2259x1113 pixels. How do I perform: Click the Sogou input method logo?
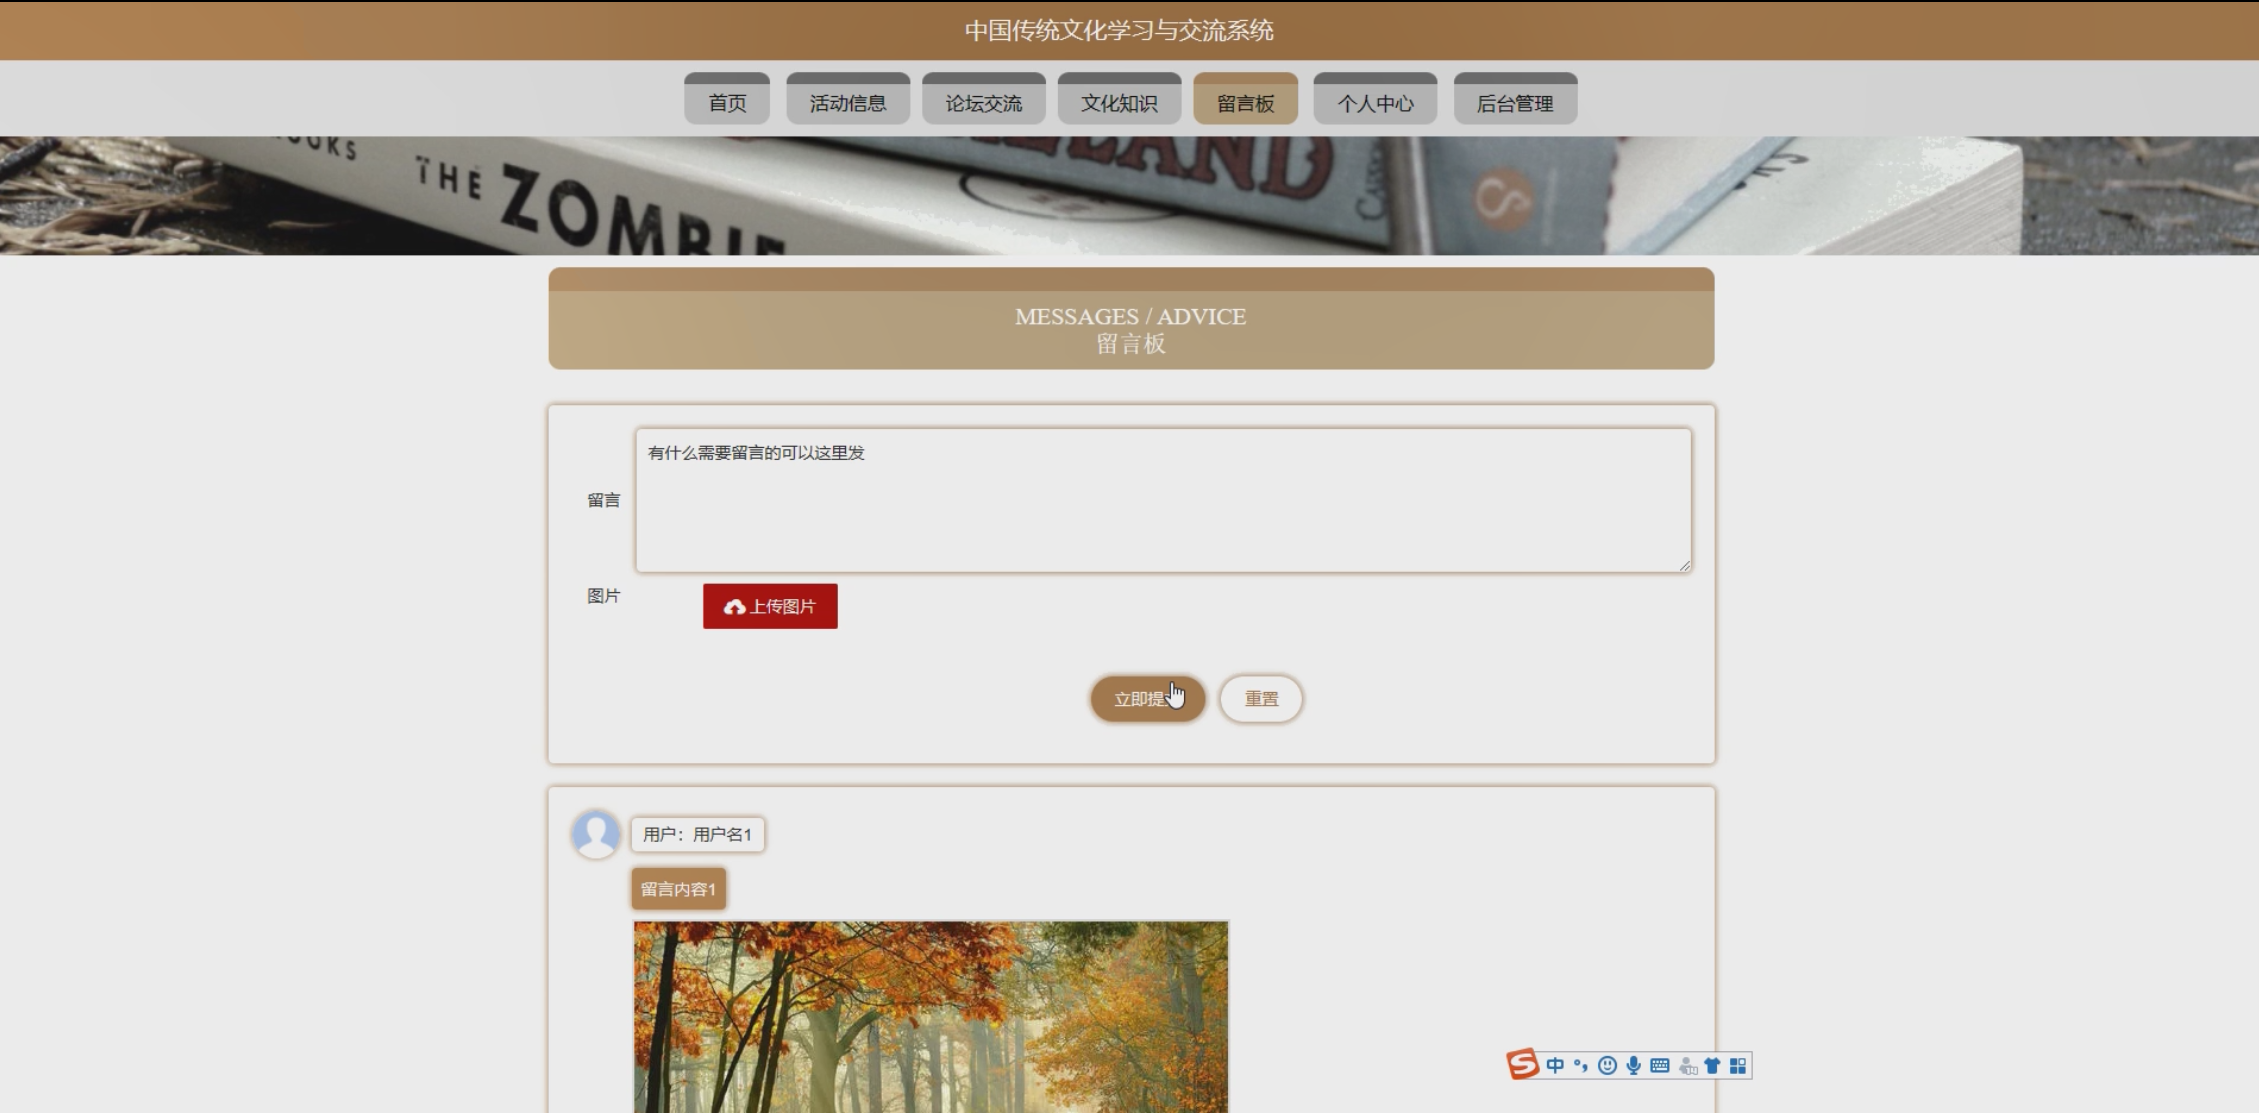pos(1522,1064)
